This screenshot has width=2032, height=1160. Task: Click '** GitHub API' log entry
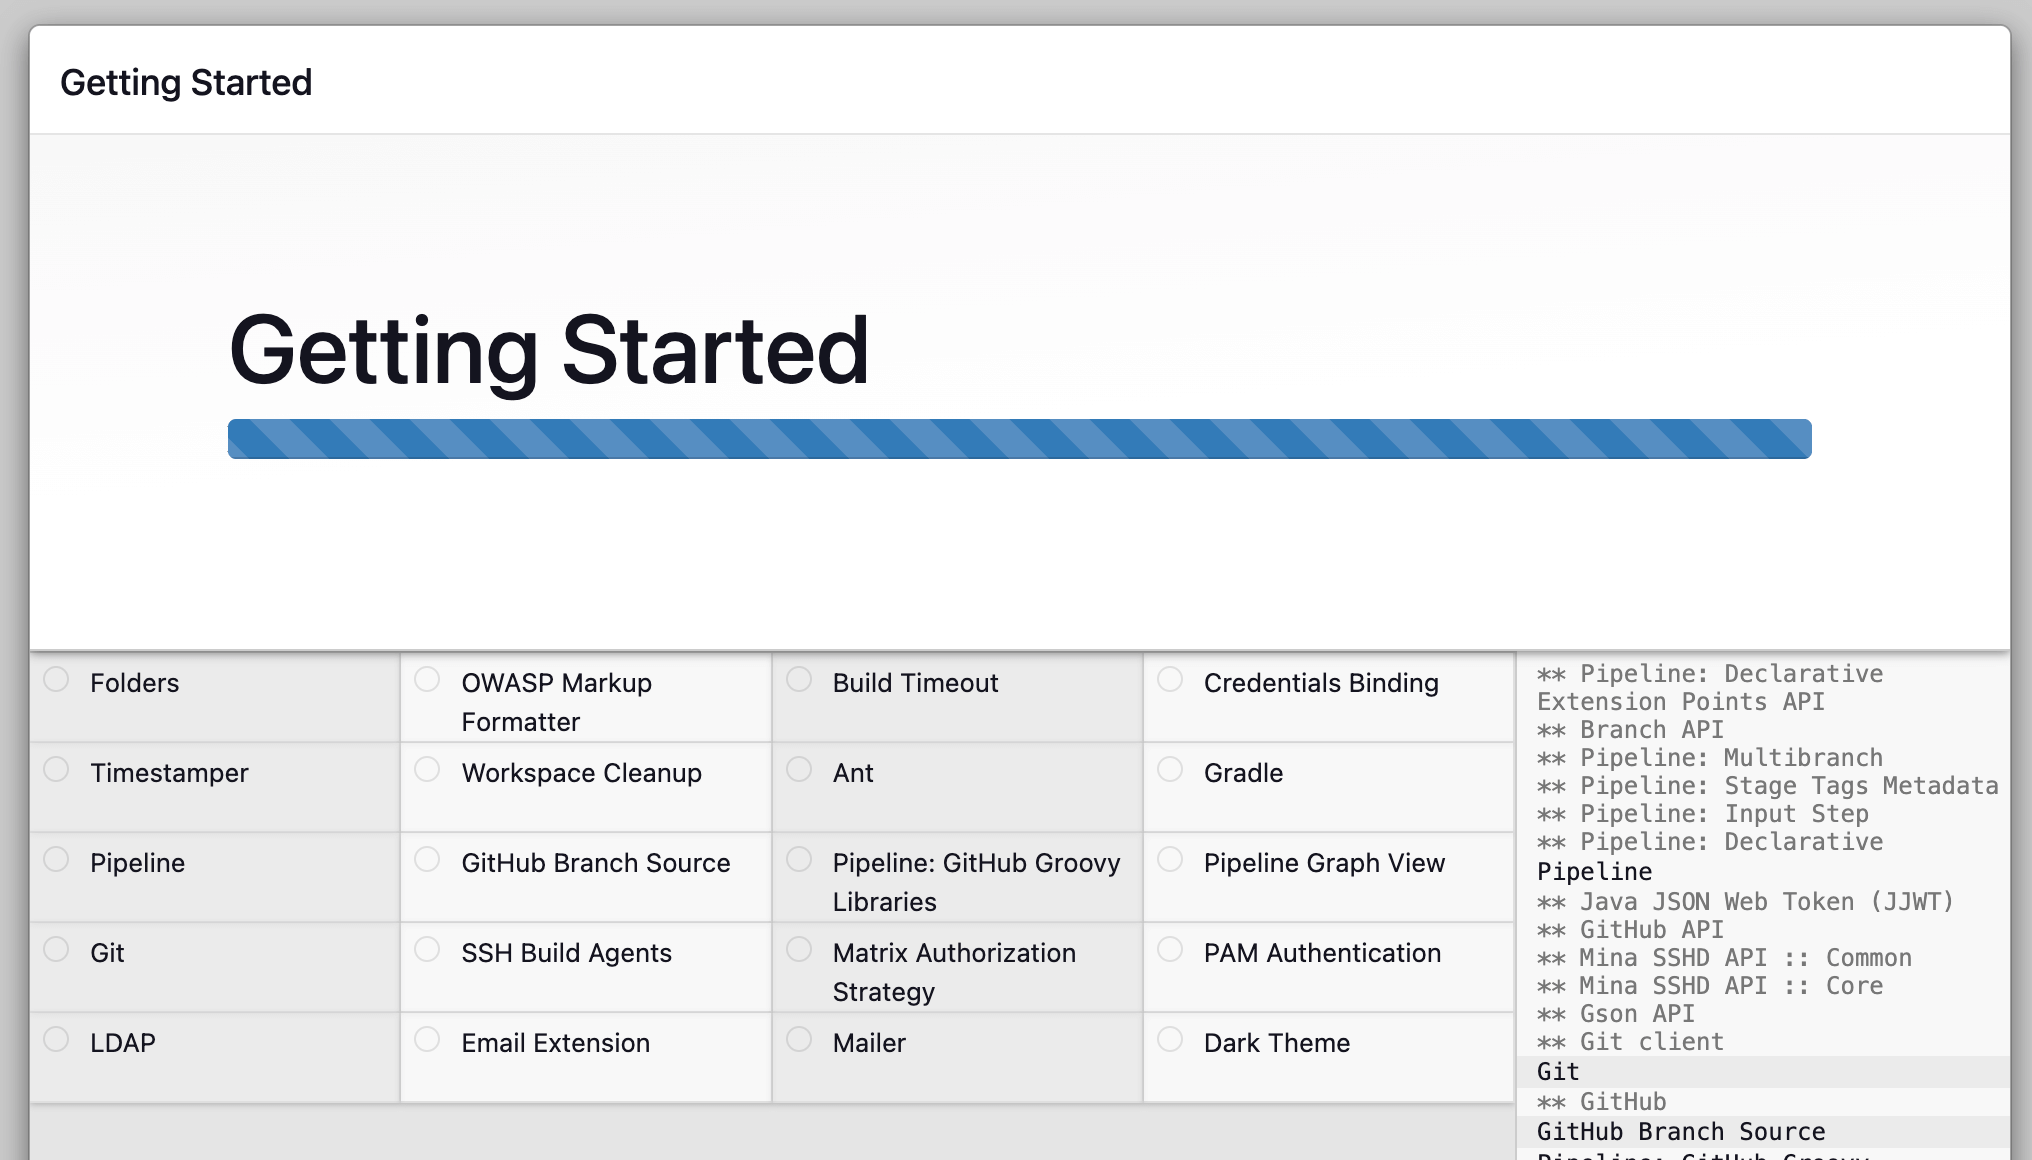[1630, 930]
